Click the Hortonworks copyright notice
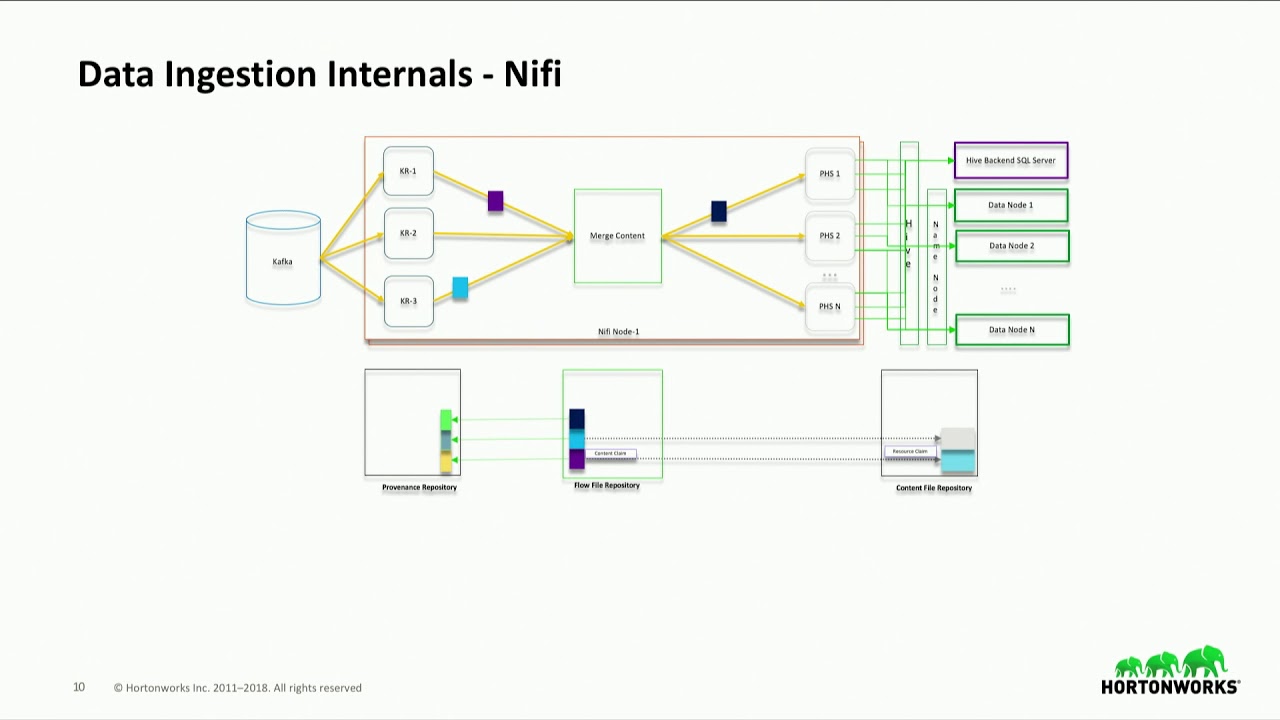 238,688
